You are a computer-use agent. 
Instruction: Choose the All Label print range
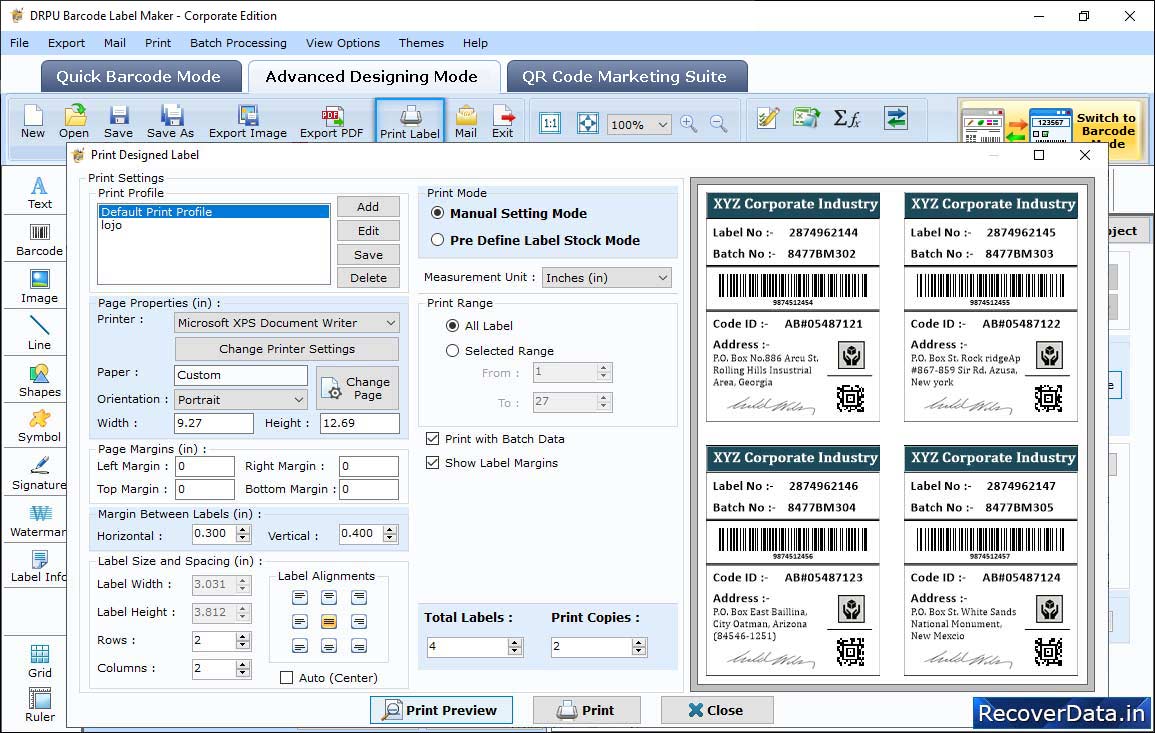coord(452,326)
